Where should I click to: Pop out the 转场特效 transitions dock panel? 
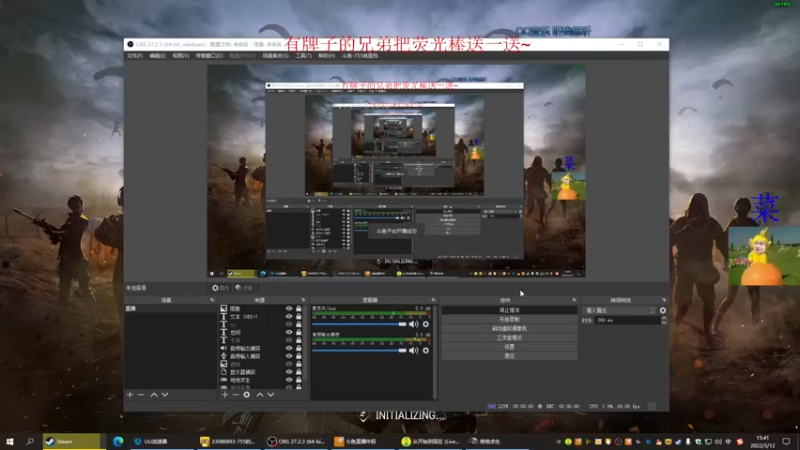tap(664, 300)
